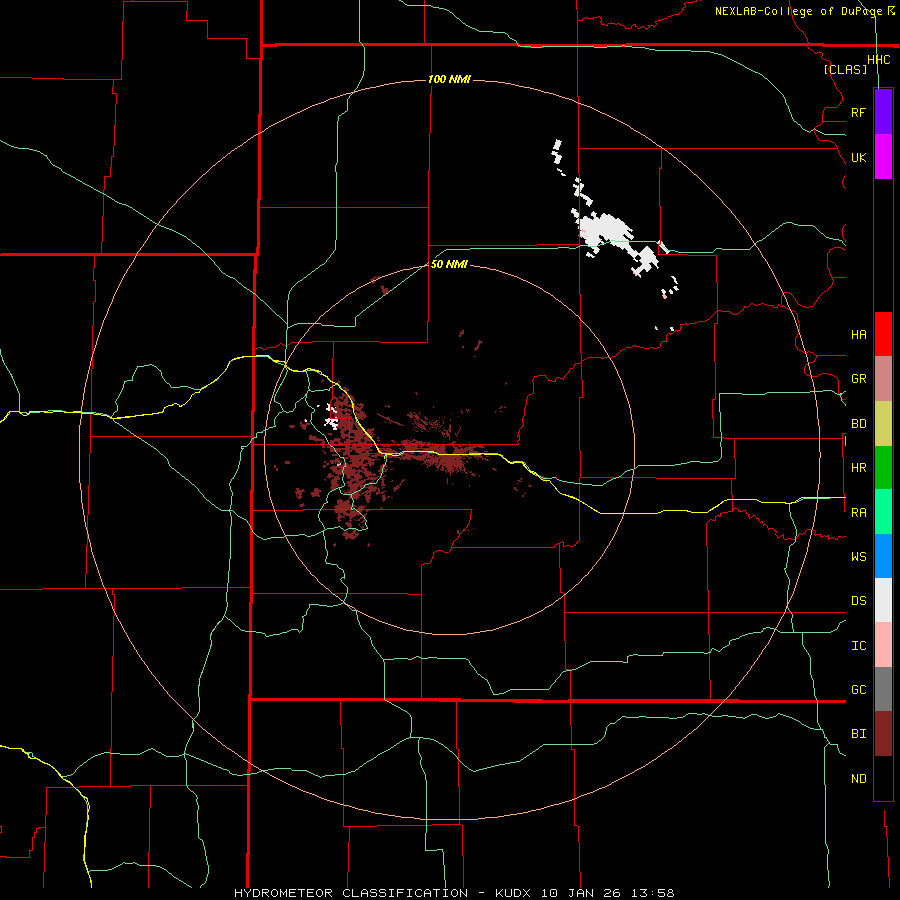Pick the RA light-green legend color block
900x900 pixels.
[883, 512]
